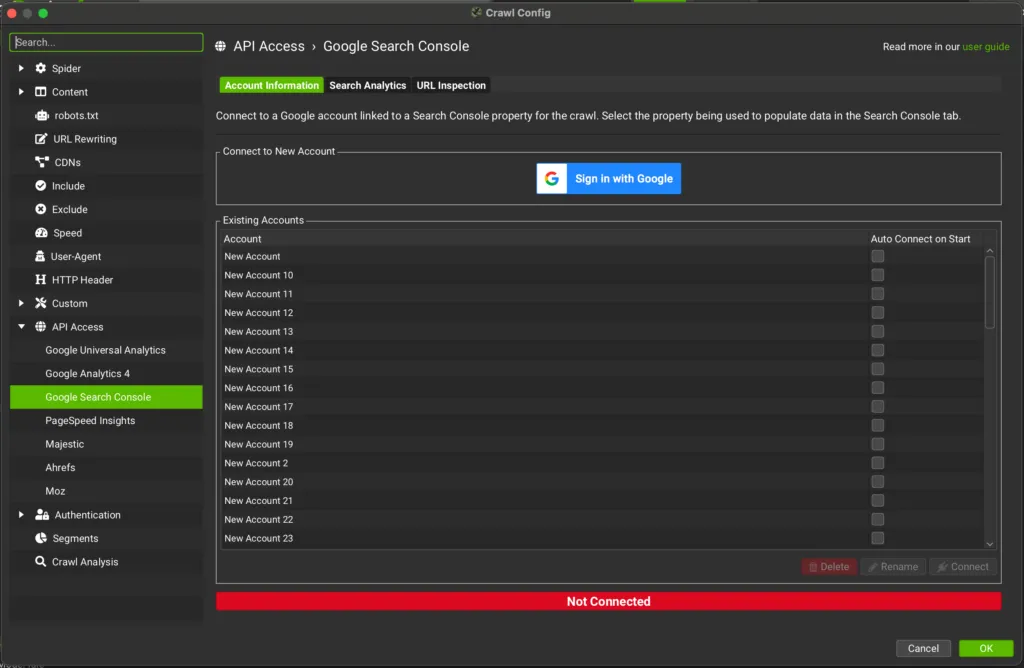The height and width of the screenshot is (668, 1024).
Task: Click the Crawl Config title bar icon
Action: [476, 12]
